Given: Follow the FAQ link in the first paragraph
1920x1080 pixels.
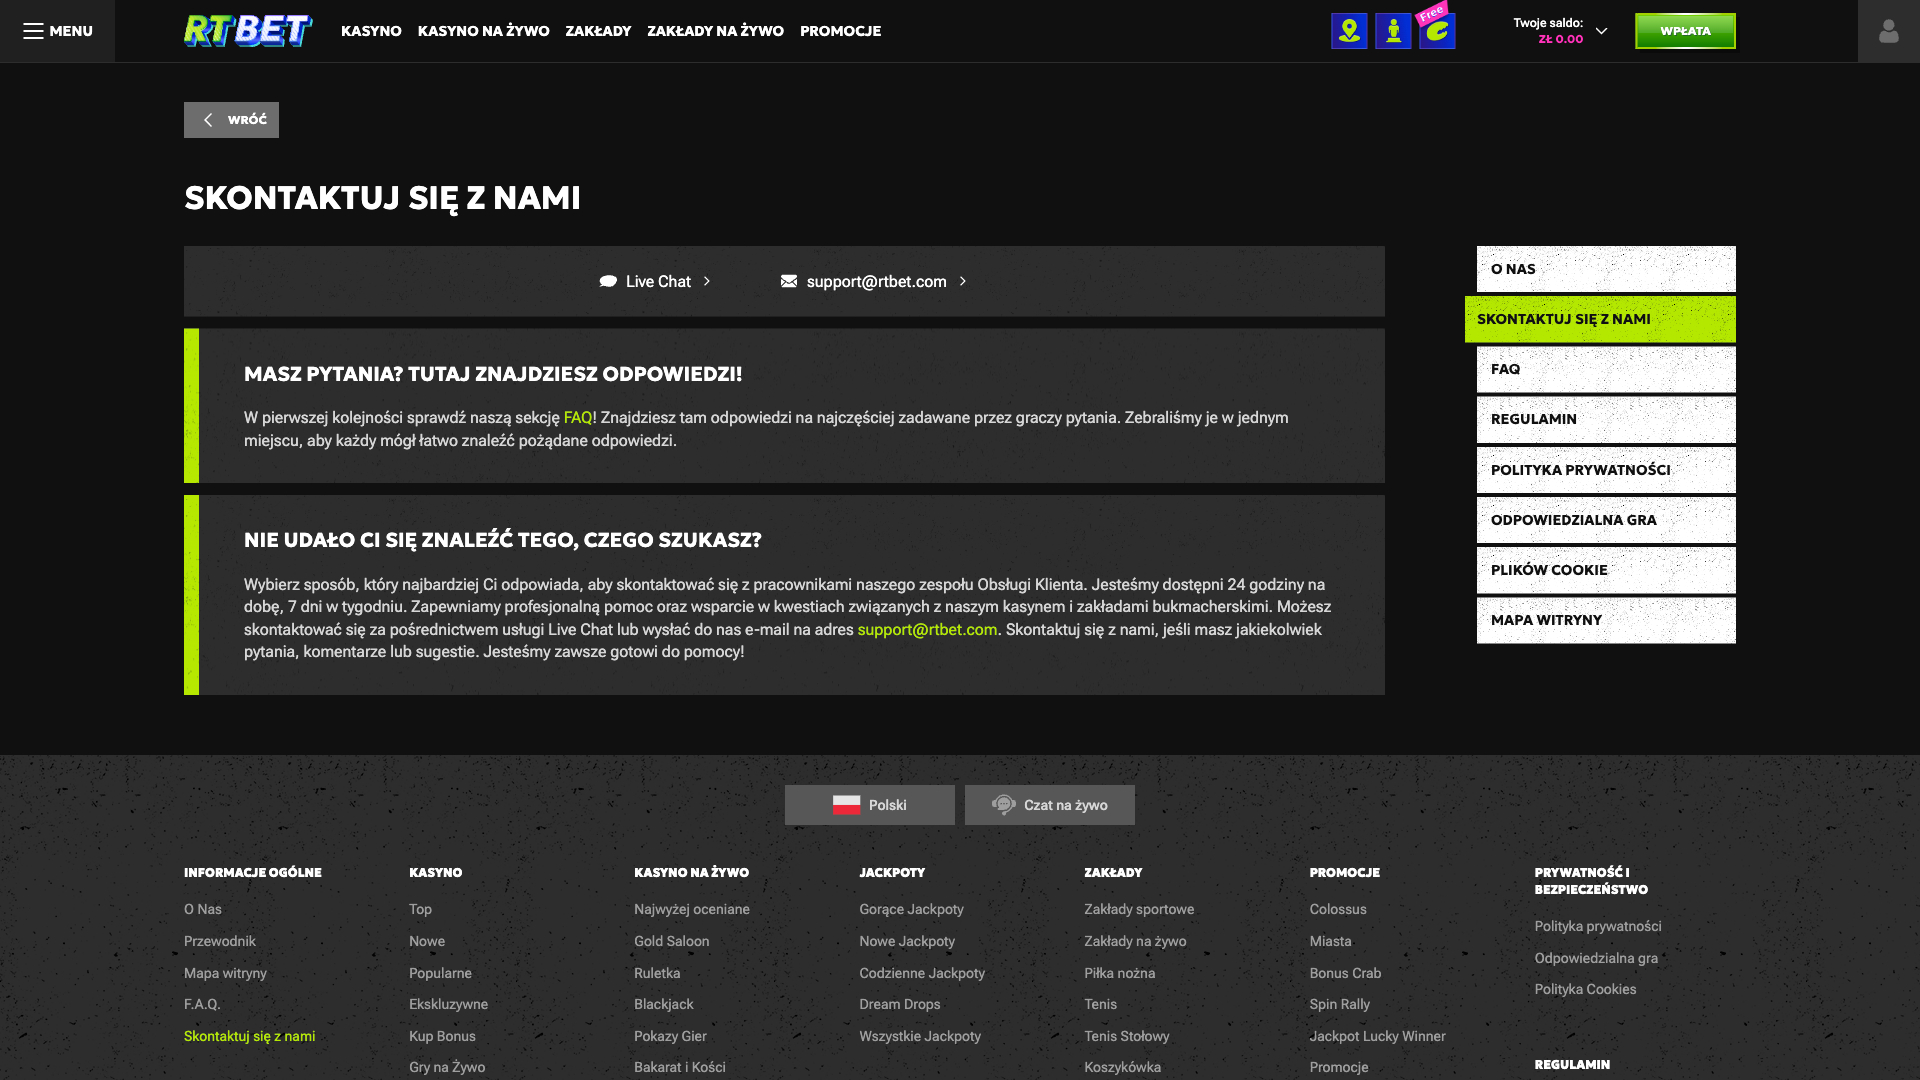Looking at the screenshot, I should click(x=578, y=418).
